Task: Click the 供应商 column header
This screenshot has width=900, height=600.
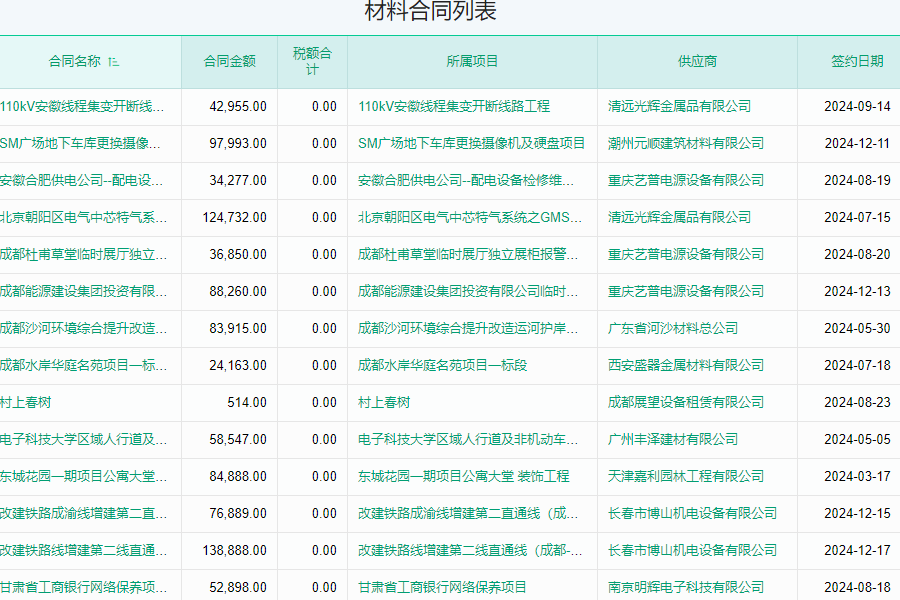Action: pyautogui.click(x=697, y=61)
